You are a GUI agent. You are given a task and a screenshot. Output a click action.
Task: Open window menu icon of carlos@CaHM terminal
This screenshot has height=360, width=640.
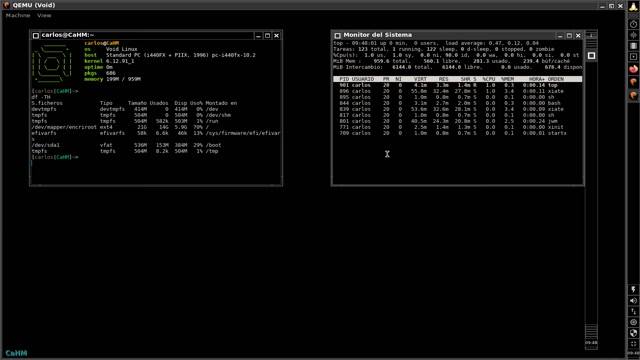coord(36,36)
